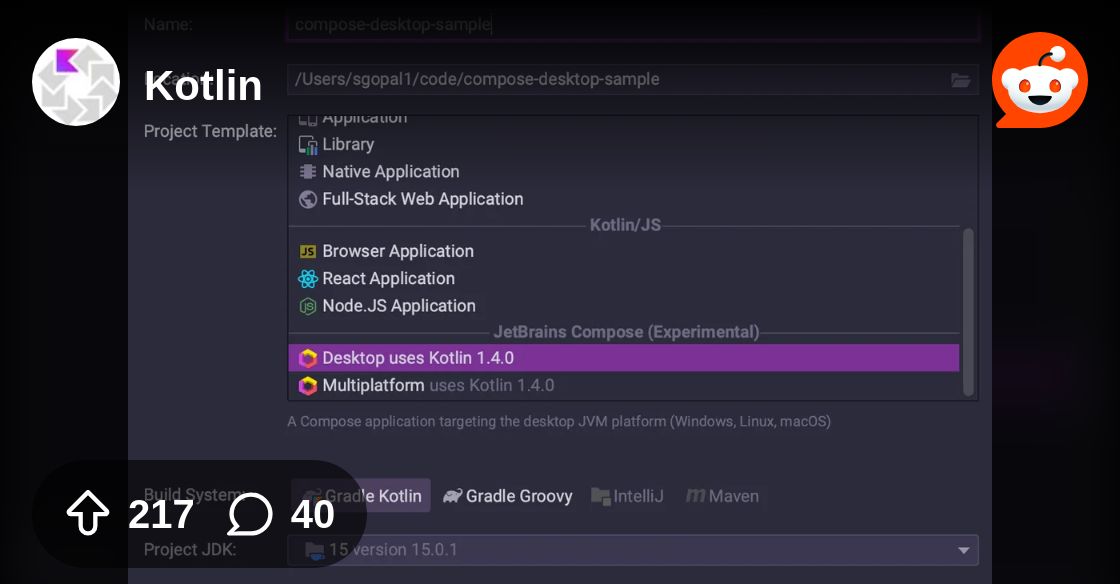Browse for project location folder icon
The height and width of the screenshot is (584, 1120).
click(x=961, y=80)
